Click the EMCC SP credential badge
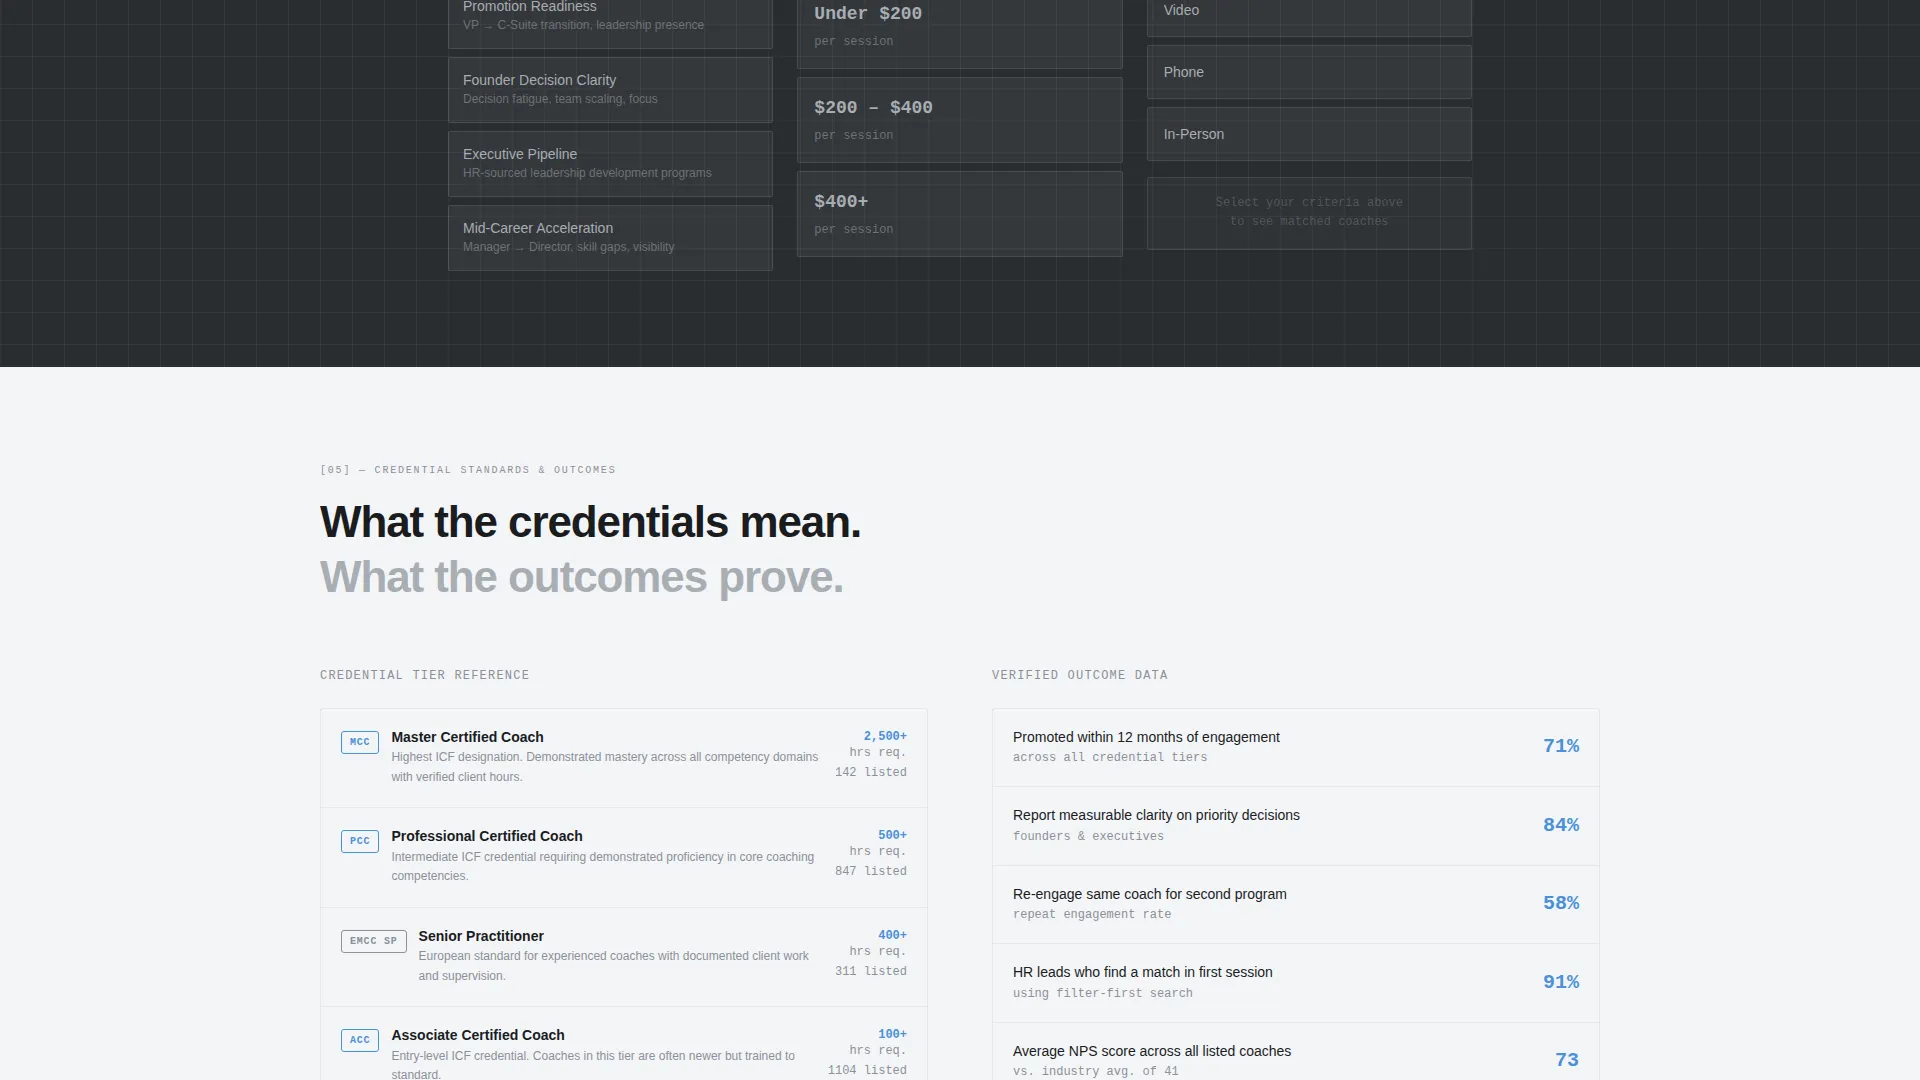The width and height of the screenshot is (1920, 1080). click(373, 941)
